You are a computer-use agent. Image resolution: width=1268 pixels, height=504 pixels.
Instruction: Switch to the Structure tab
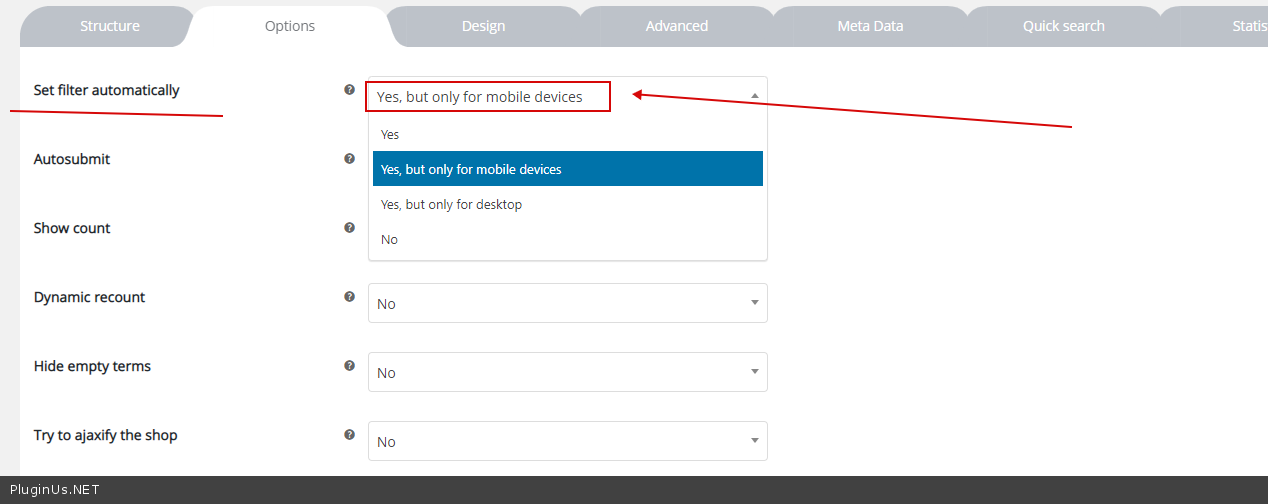(110, 26)
